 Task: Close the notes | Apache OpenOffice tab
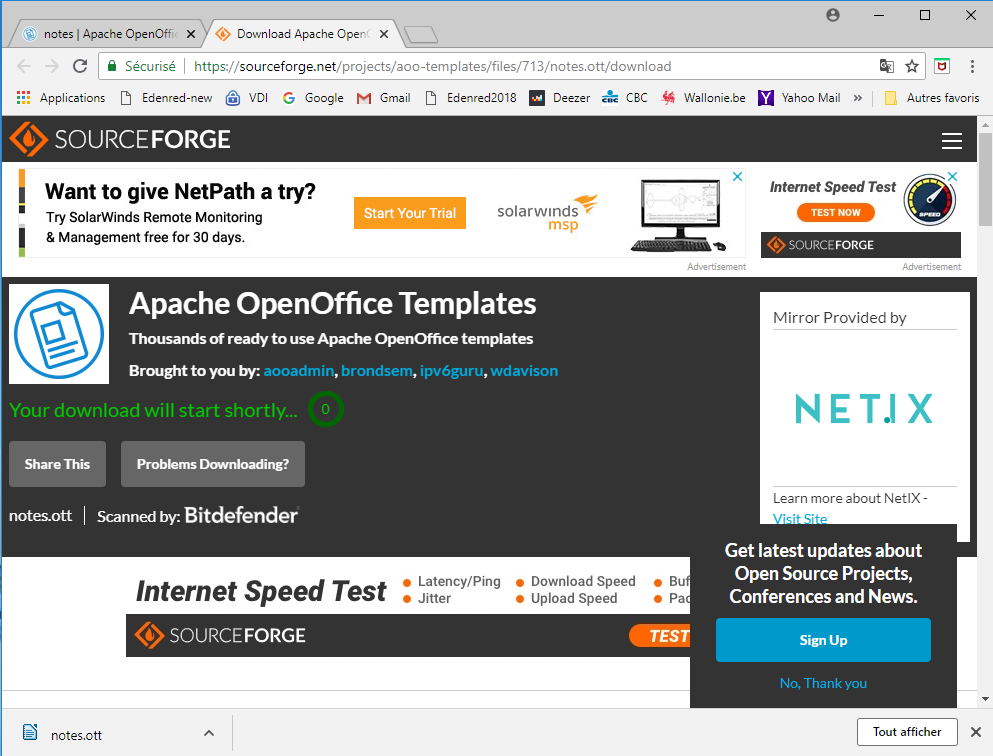tap(191, 34)
